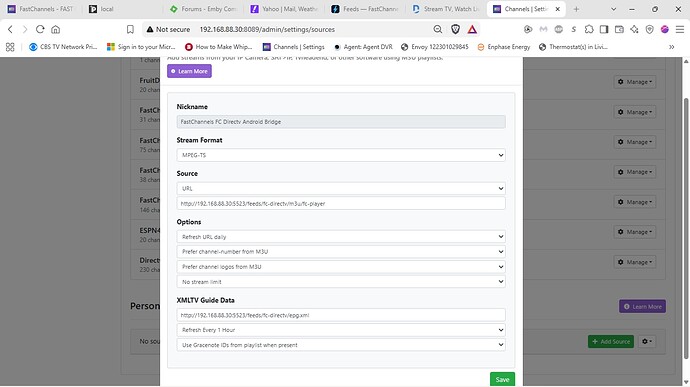Reload the page with the refresh icon
Viewport: 690px width, 387px height.
tap(40, 29)
